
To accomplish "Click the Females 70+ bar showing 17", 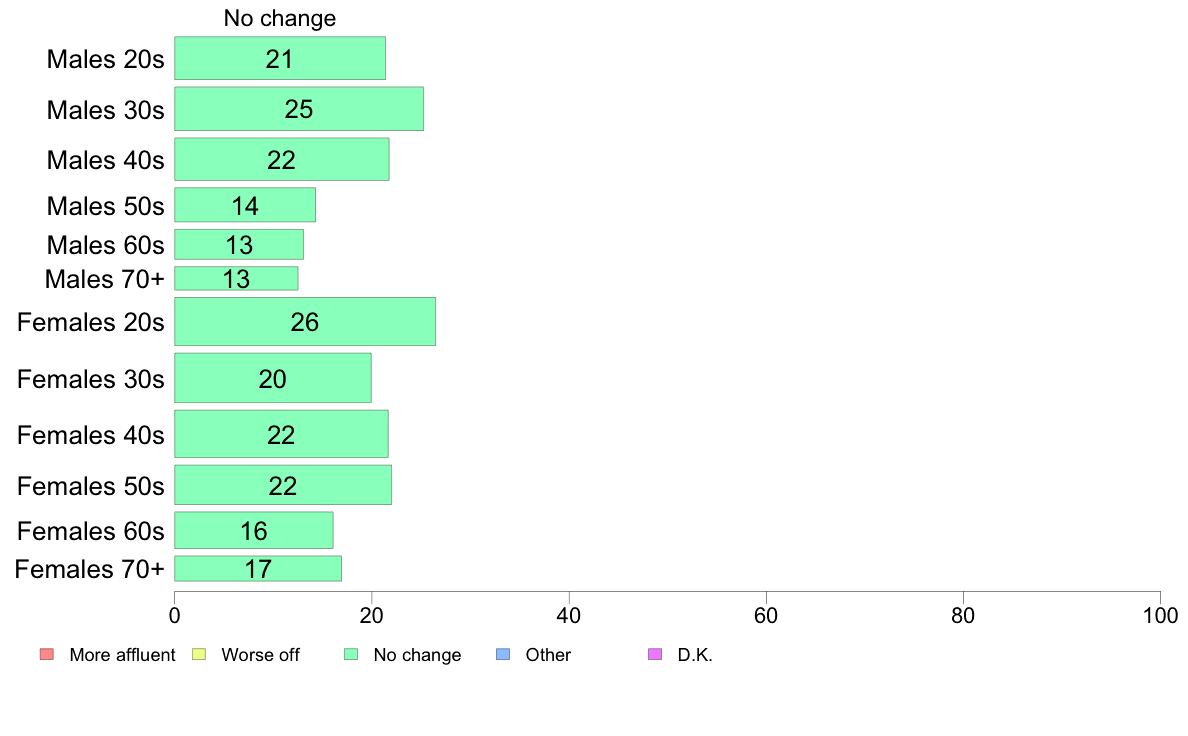I will [x=258, y=568].
